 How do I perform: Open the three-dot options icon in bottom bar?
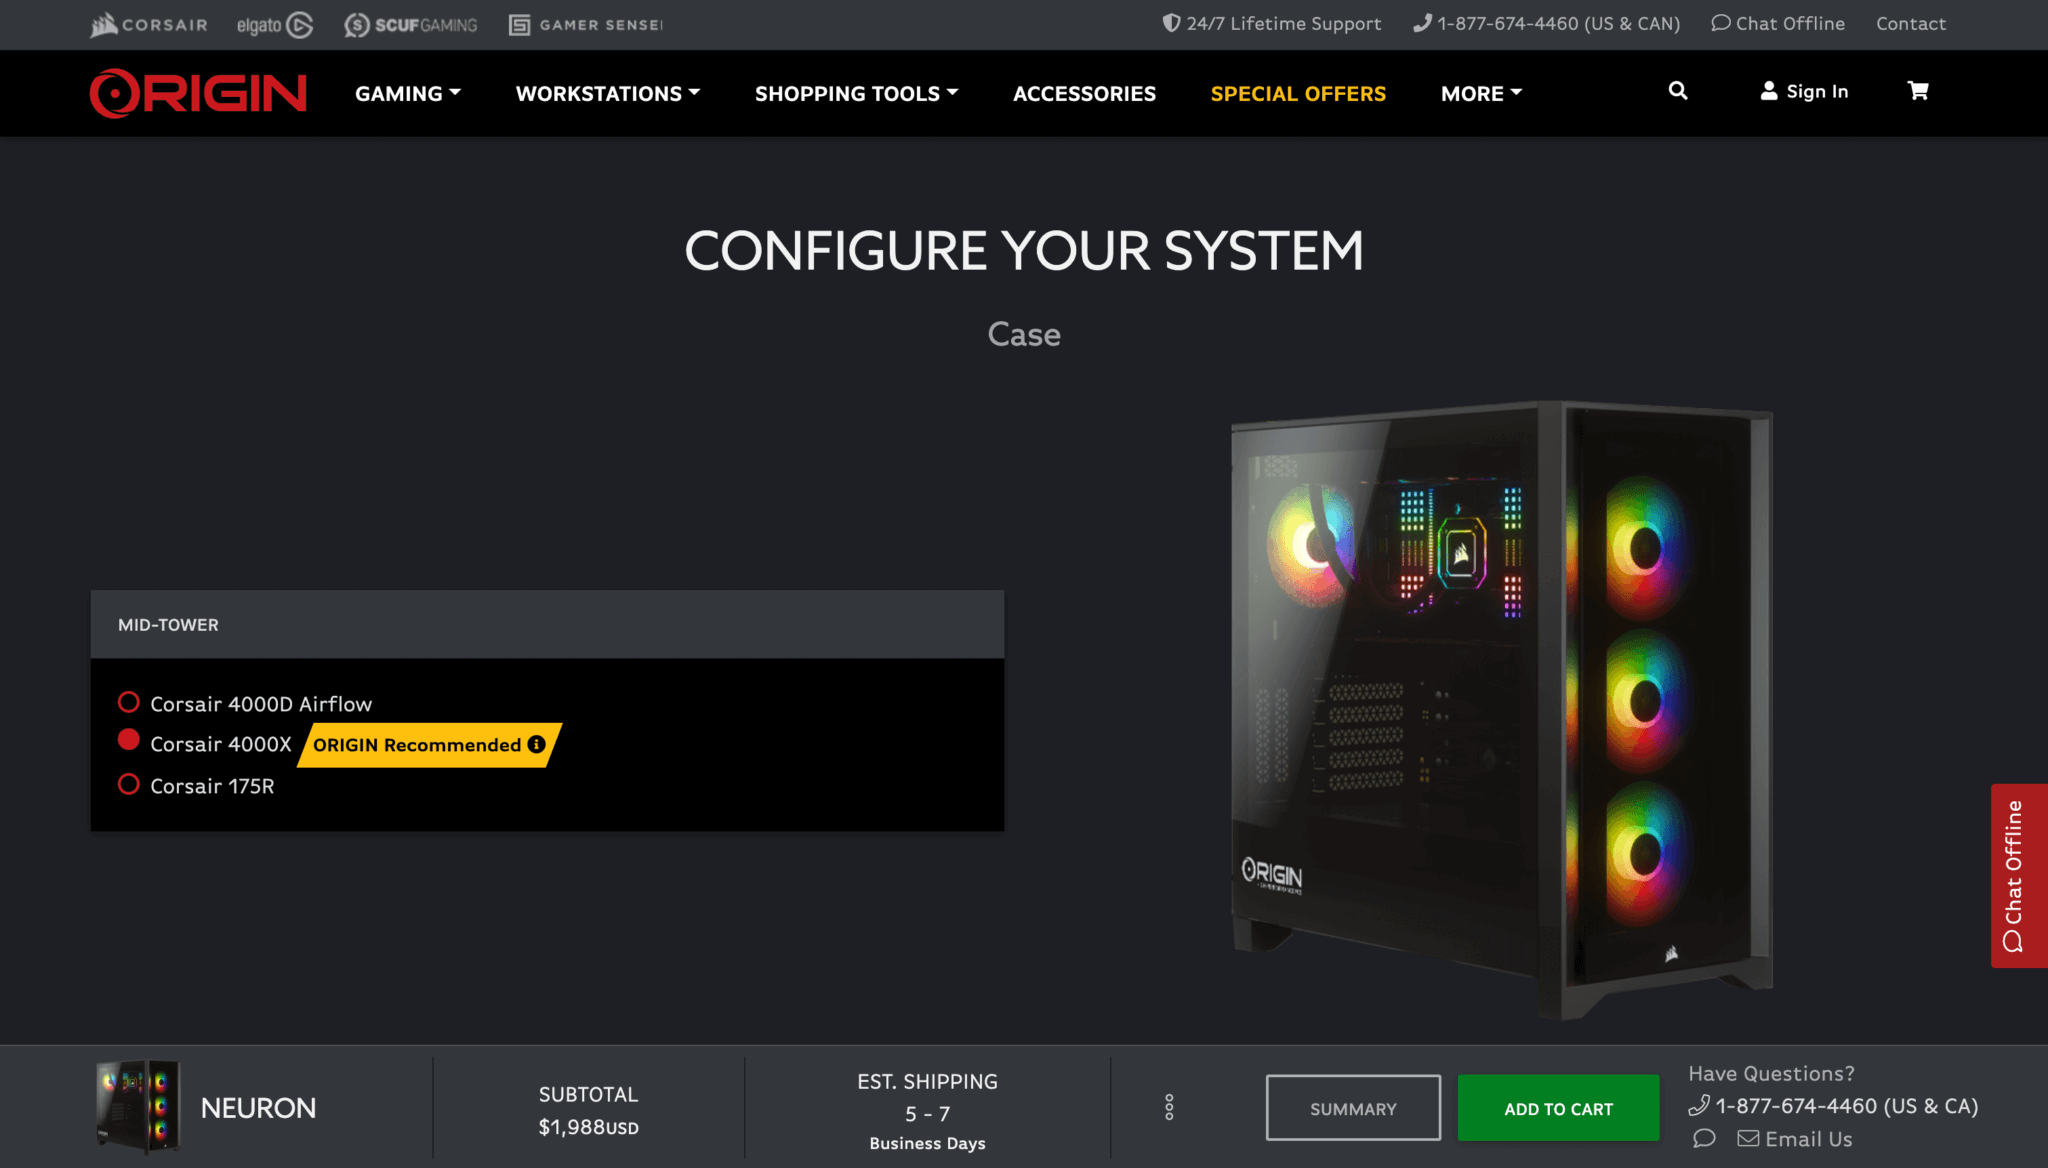(1169, 1107)
